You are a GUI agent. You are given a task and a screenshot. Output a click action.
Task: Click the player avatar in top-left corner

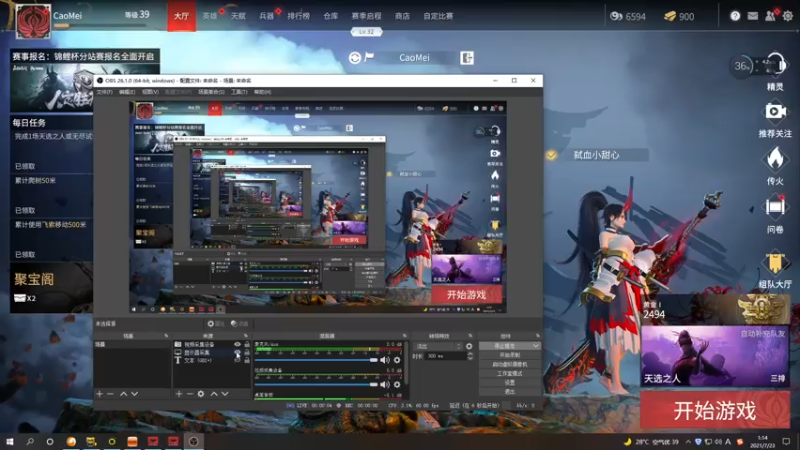33,21
